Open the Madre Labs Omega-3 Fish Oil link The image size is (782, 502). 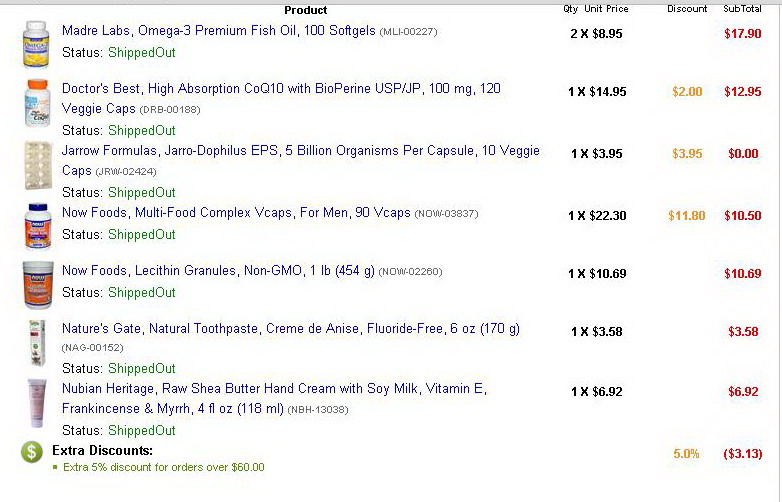coord(218,31)
